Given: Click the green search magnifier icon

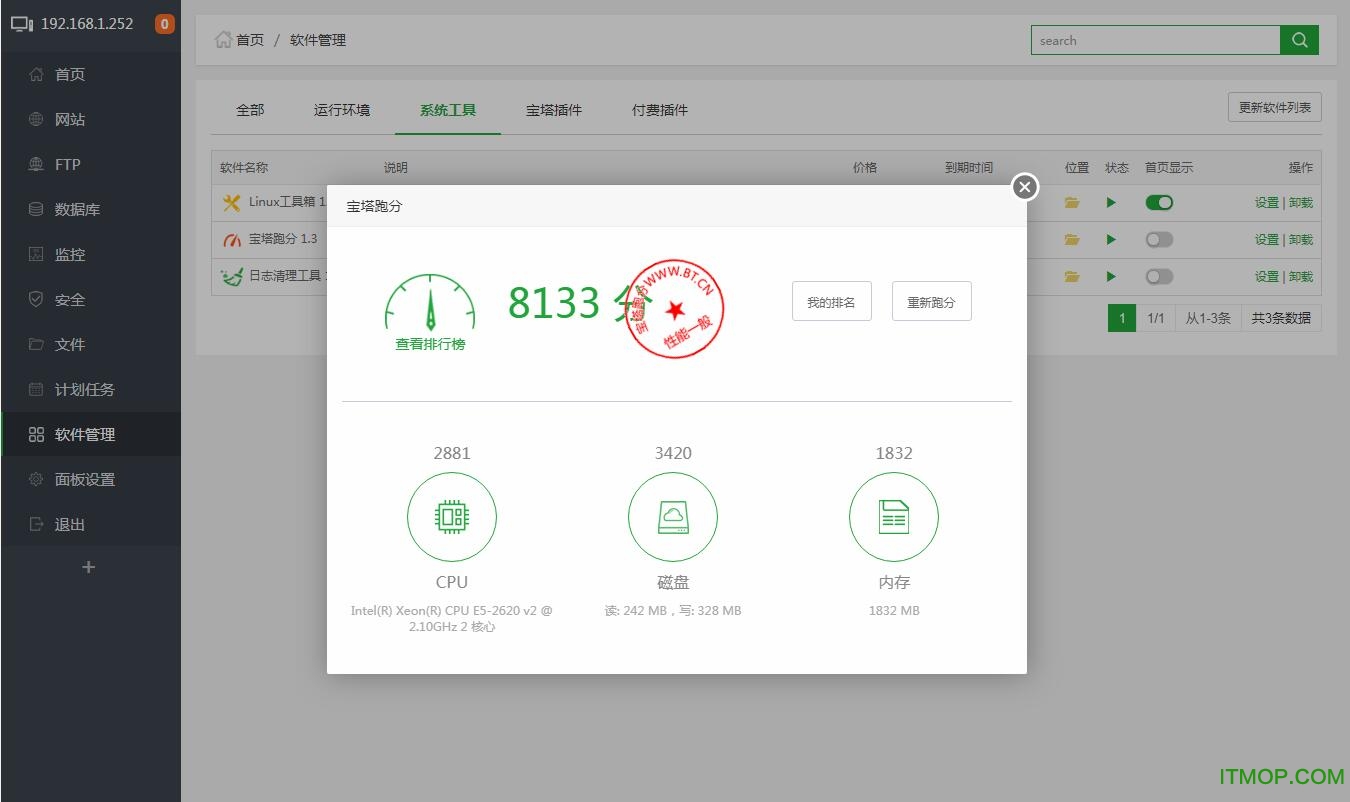Looking at the screenshot, I should pyautogui.click(x=1299, y=40).
